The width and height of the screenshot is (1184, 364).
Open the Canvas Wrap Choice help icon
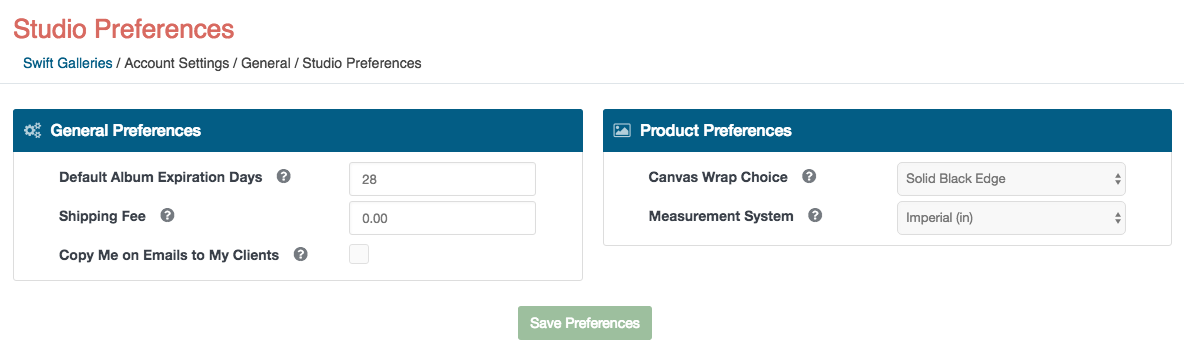point(809,177)
